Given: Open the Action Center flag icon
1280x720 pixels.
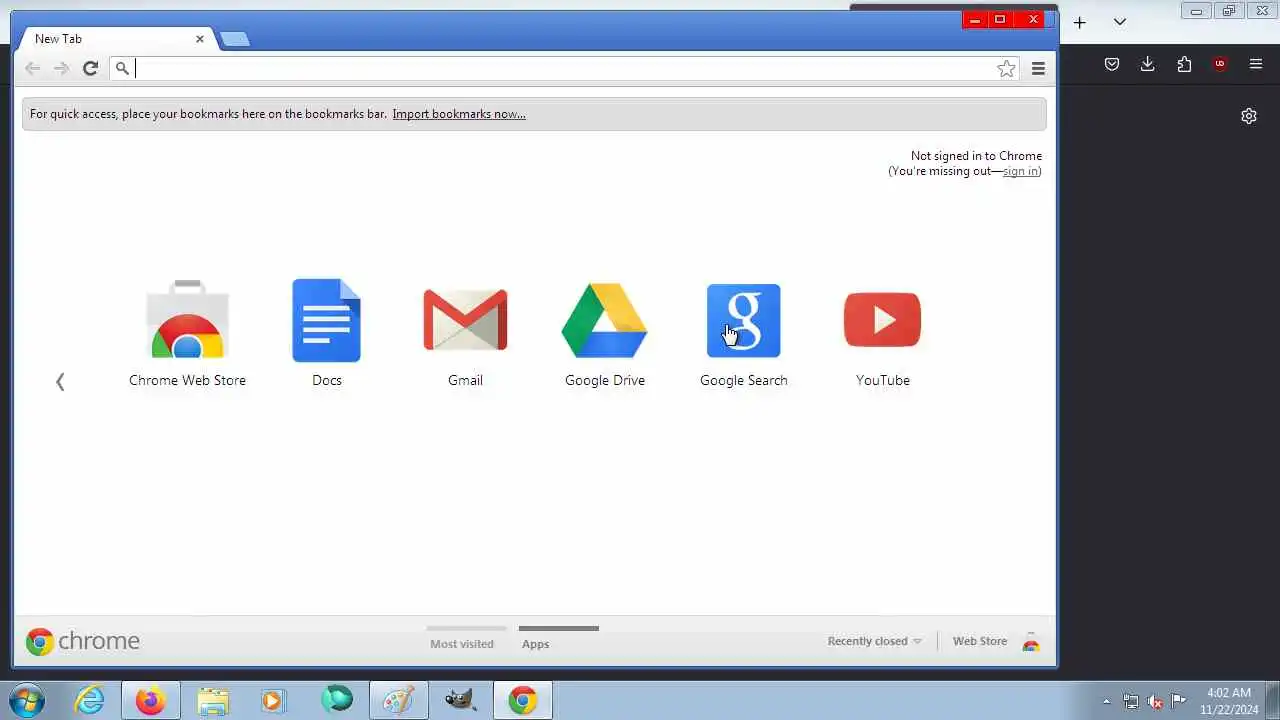Looking at the screenshot, I should pyautogui.click(x=1179, y=701).
